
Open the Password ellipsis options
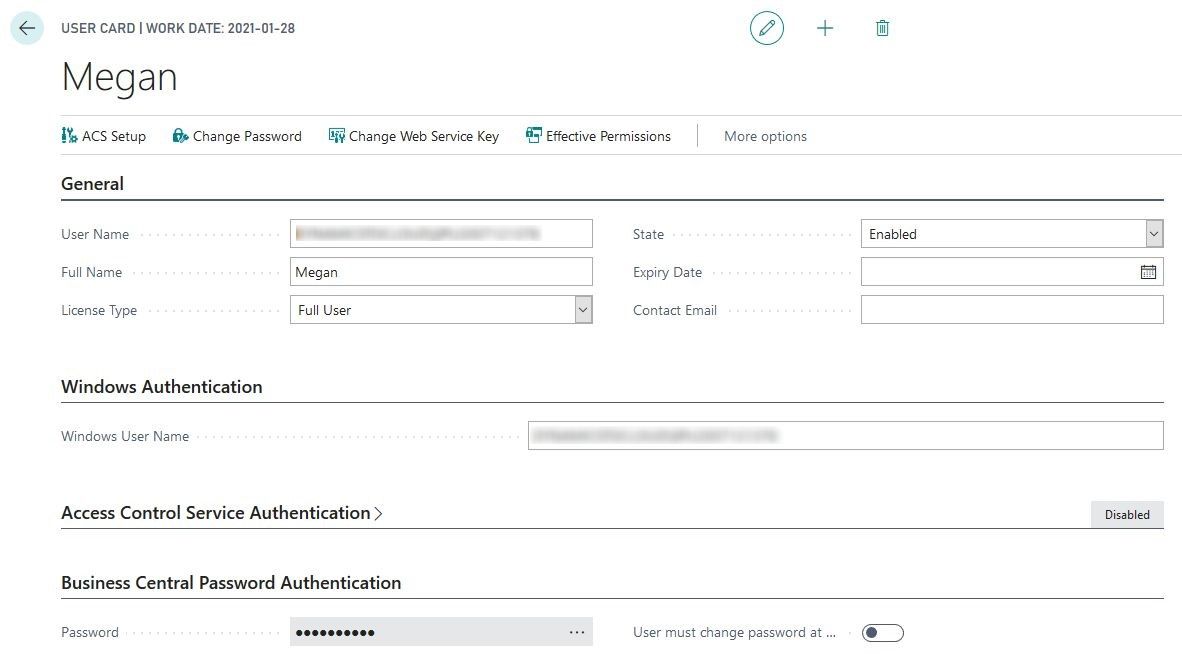[x=577, y=631]
